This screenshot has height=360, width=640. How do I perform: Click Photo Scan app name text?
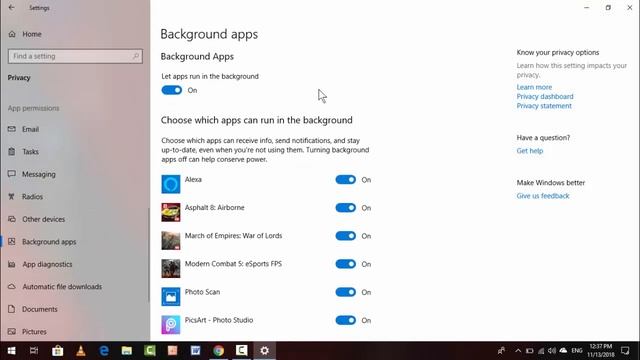coord(202,292)
